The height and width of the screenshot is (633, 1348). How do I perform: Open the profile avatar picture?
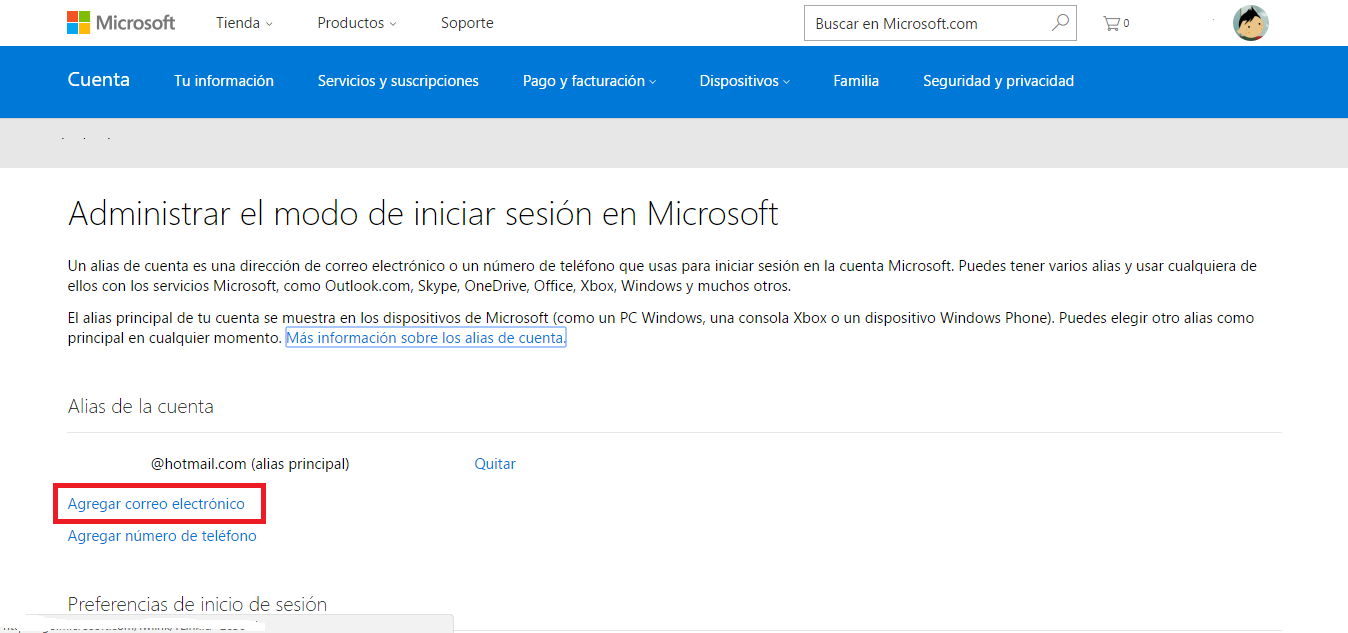point(1250,23)
